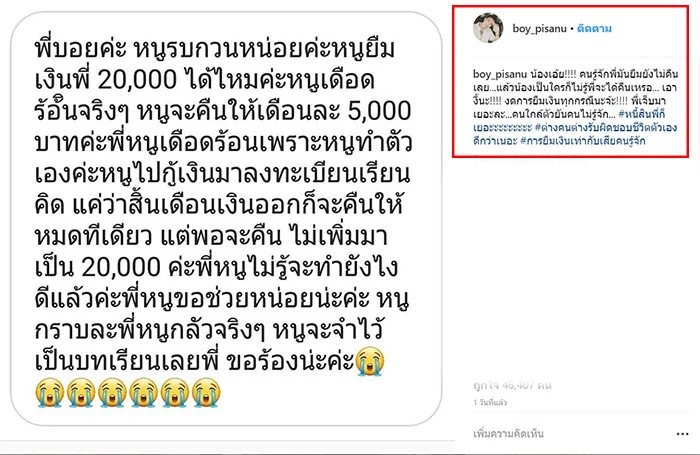Image resolution: width=700 pixels, height=455 pixels.
Task: View the list of 46,407 likes
Action: (512, 385)
